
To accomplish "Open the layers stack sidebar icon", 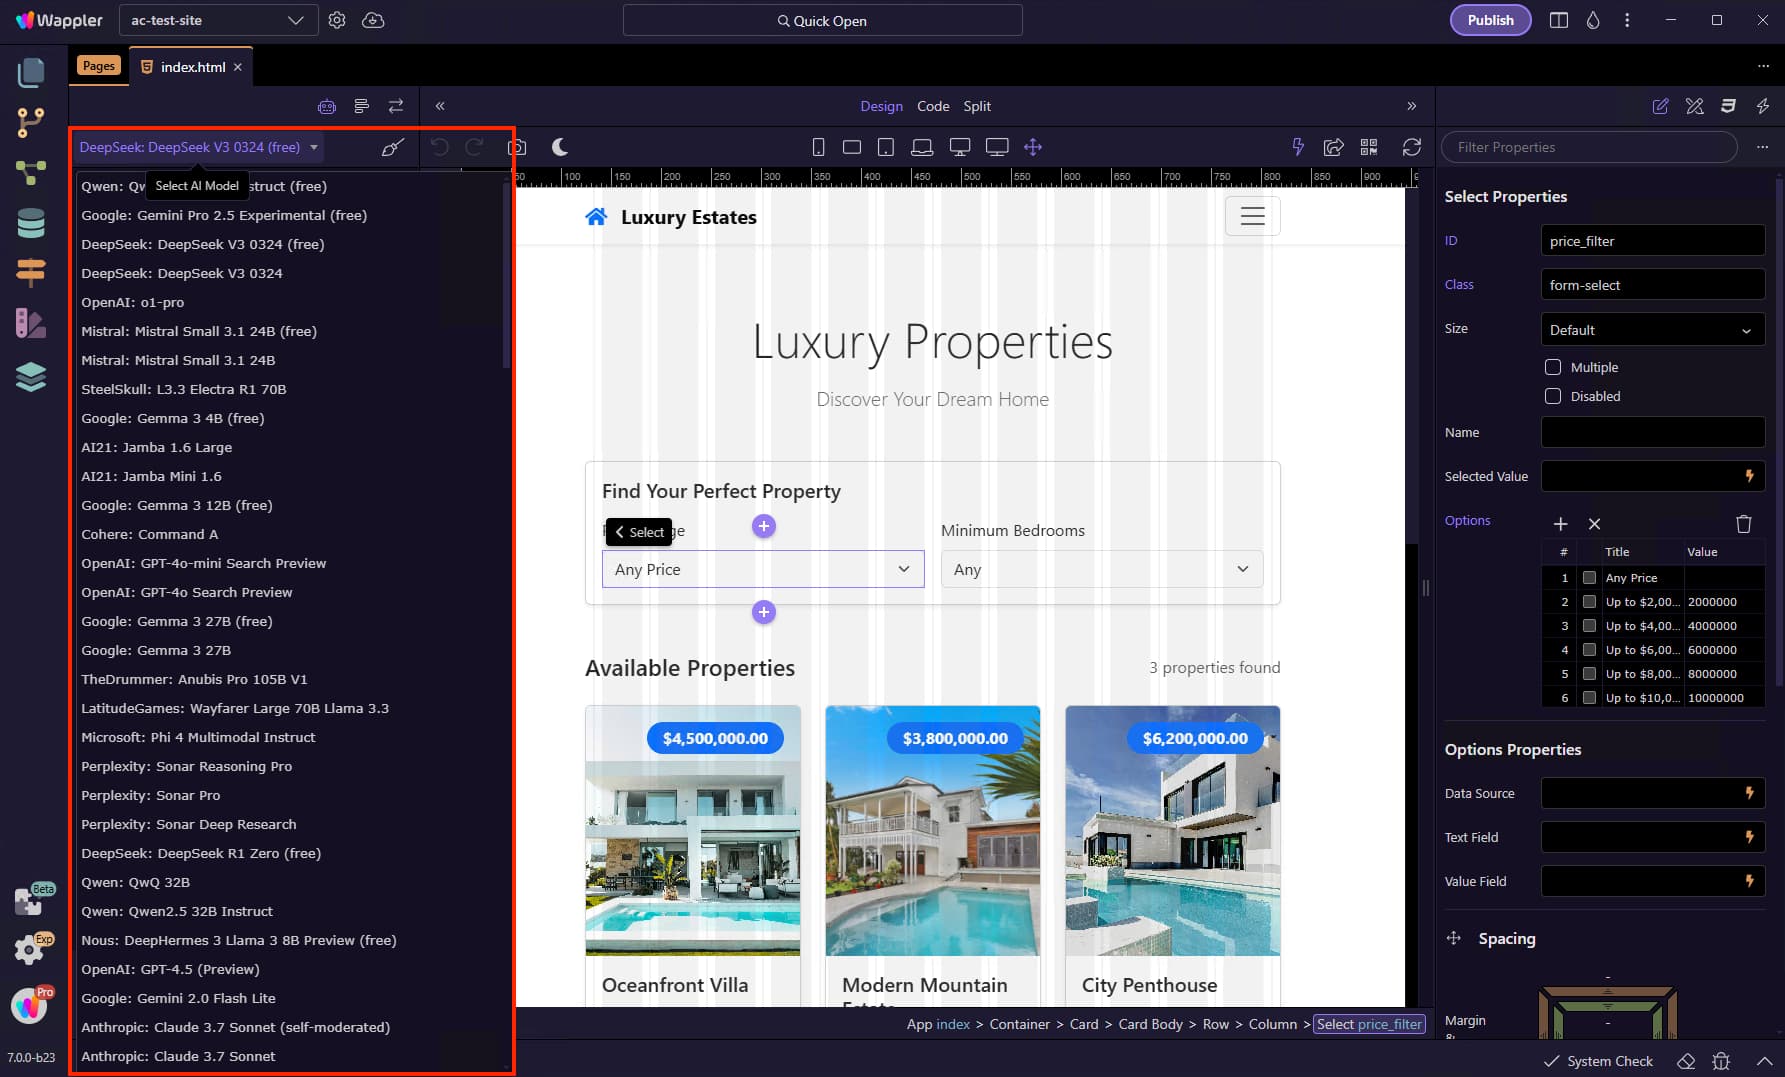I will pyautogui.click(x=31, y=376).
